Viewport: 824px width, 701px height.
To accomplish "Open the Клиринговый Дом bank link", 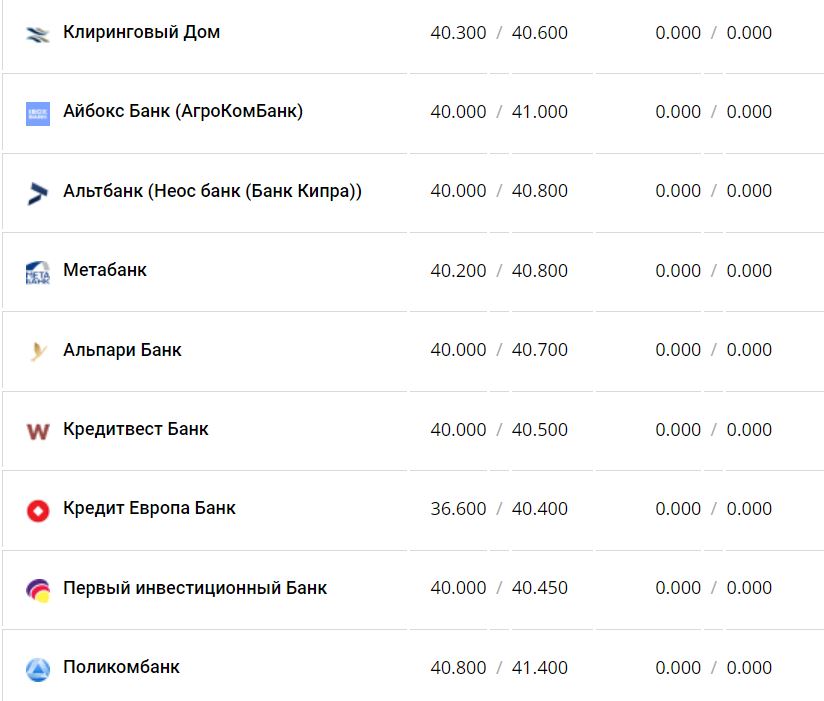I will point(141,32).
